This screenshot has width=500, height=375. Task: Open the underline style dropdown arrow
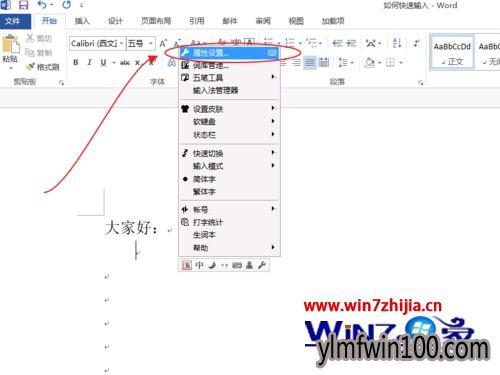[x=114, y=62]
